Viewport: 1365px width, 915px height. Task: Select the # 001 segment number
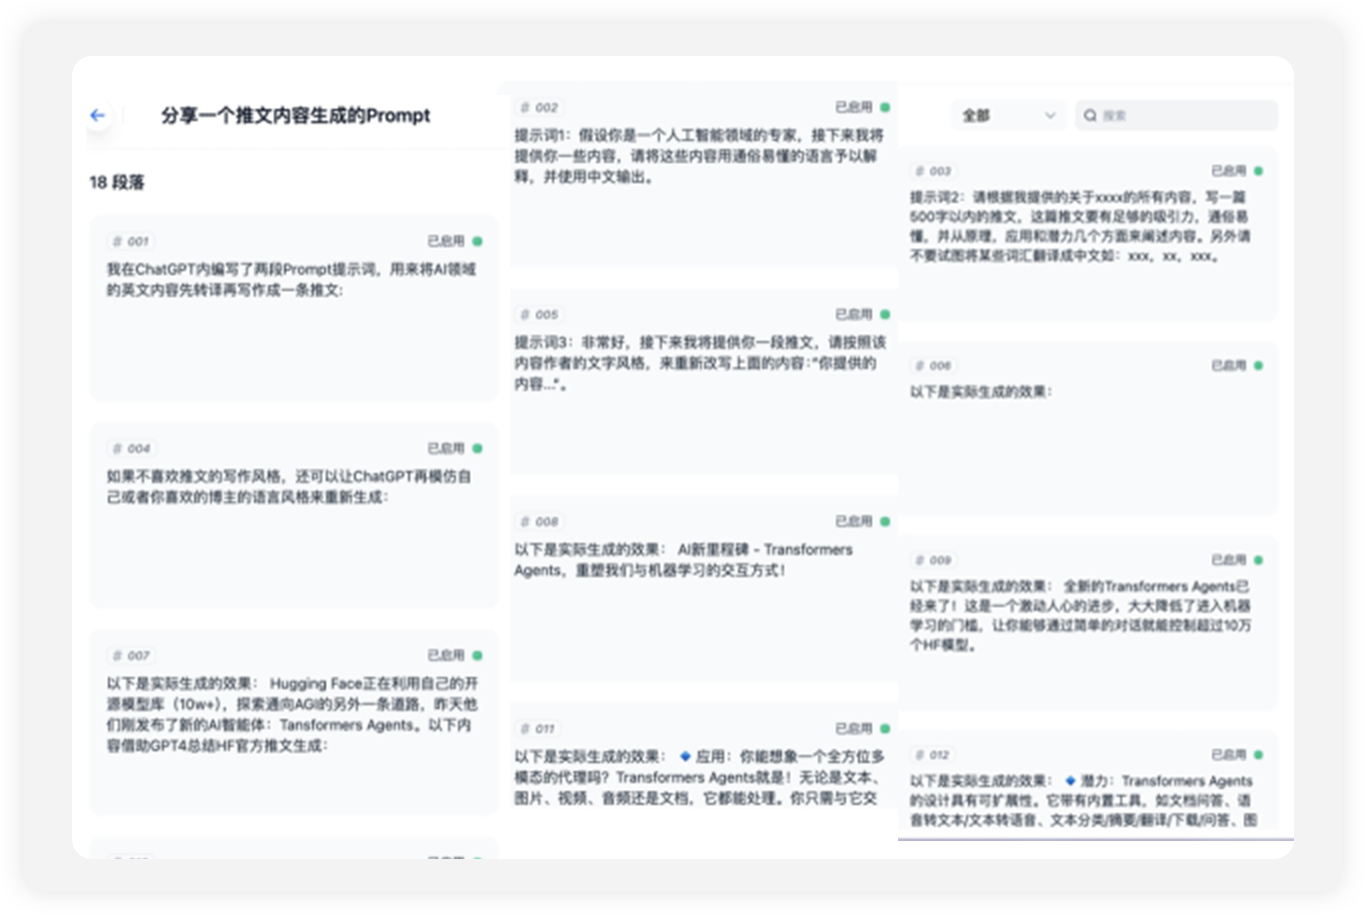tap(131, 241)
